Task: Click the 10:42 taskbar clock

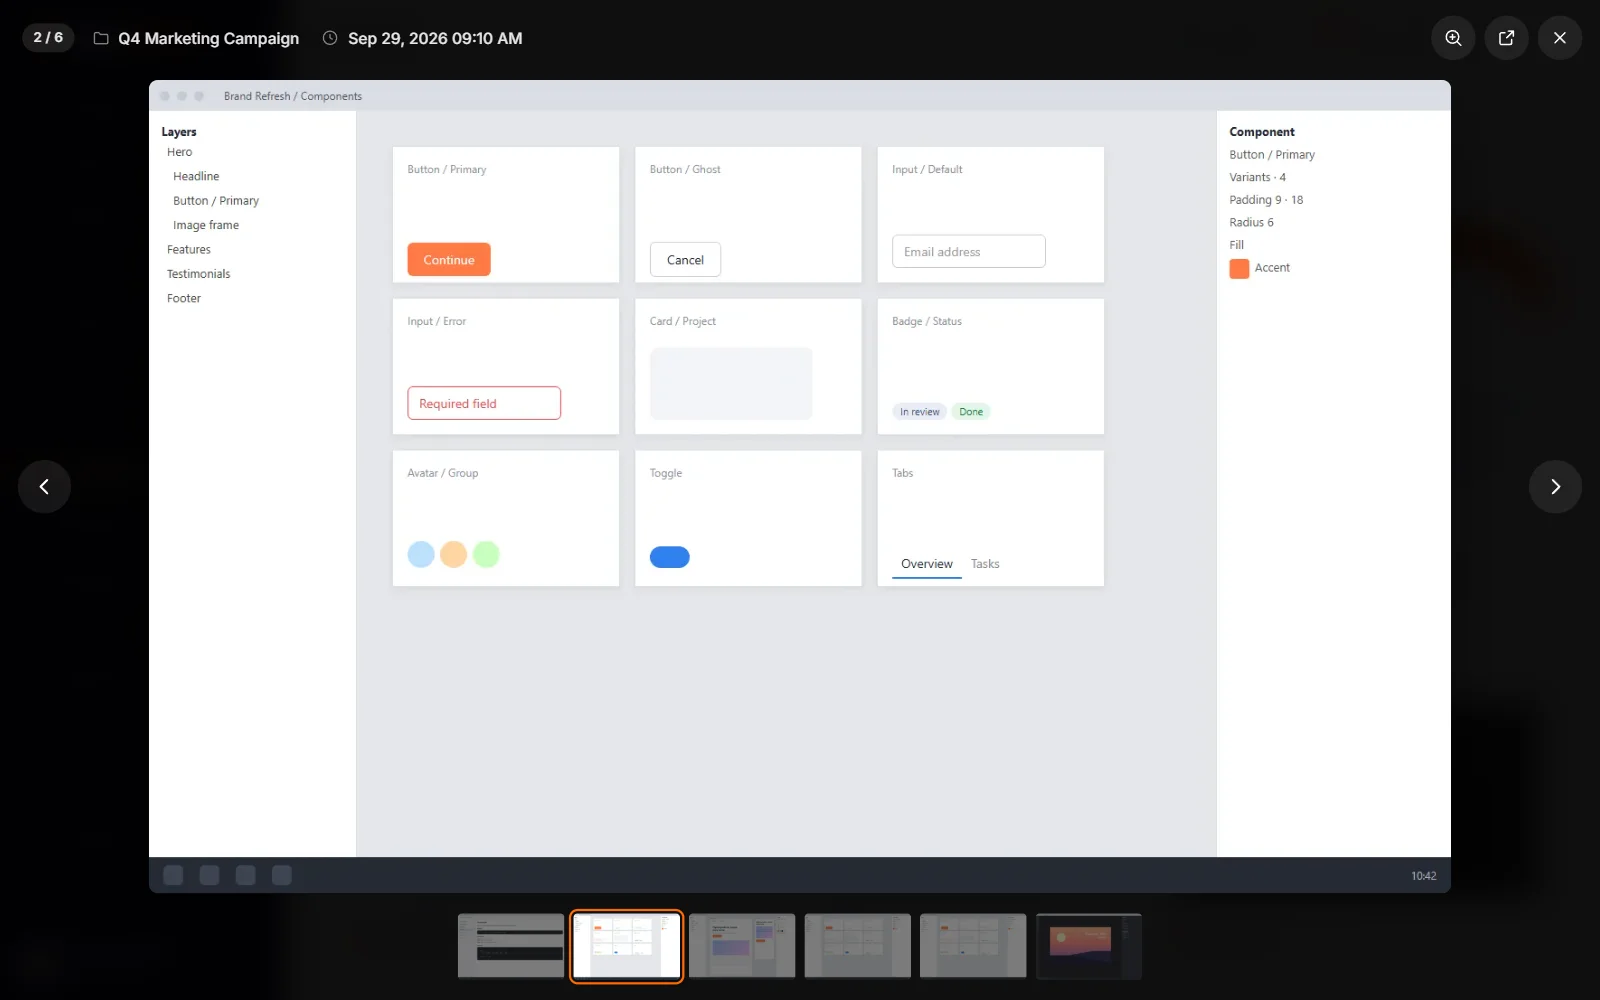Action: 1424,876
